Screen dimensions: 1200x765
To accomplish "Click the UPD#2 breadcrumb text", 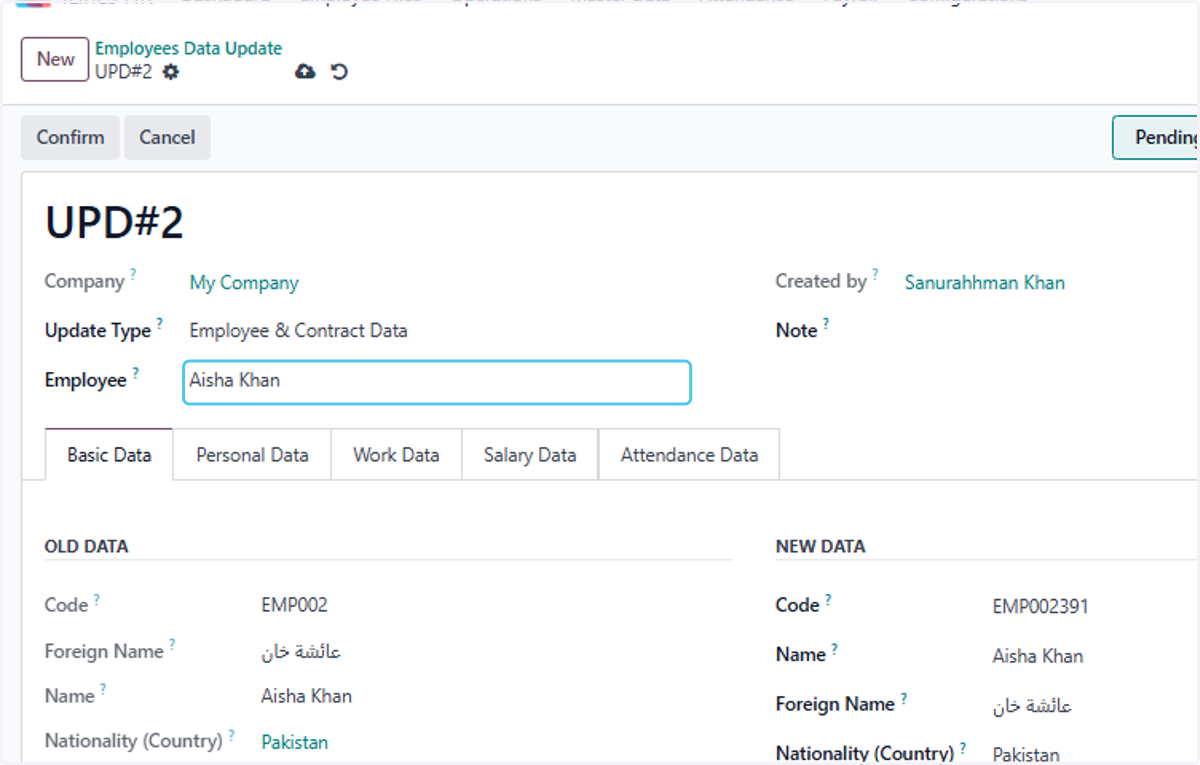I will point(124,72).
